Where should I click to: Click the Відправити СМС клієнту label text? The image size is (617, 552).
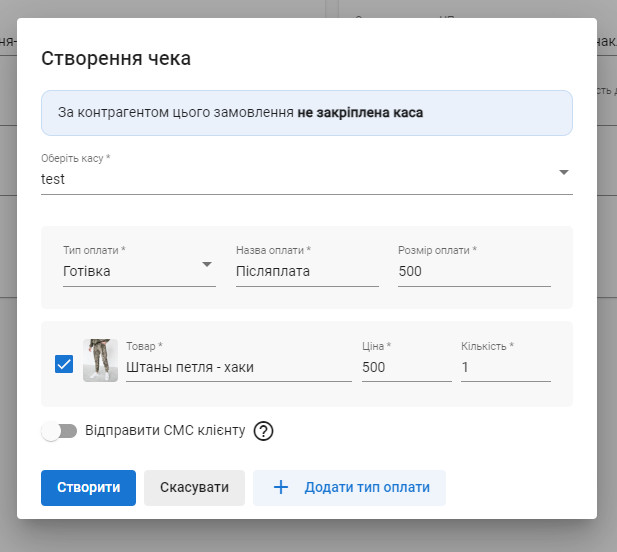pos(165,431)
